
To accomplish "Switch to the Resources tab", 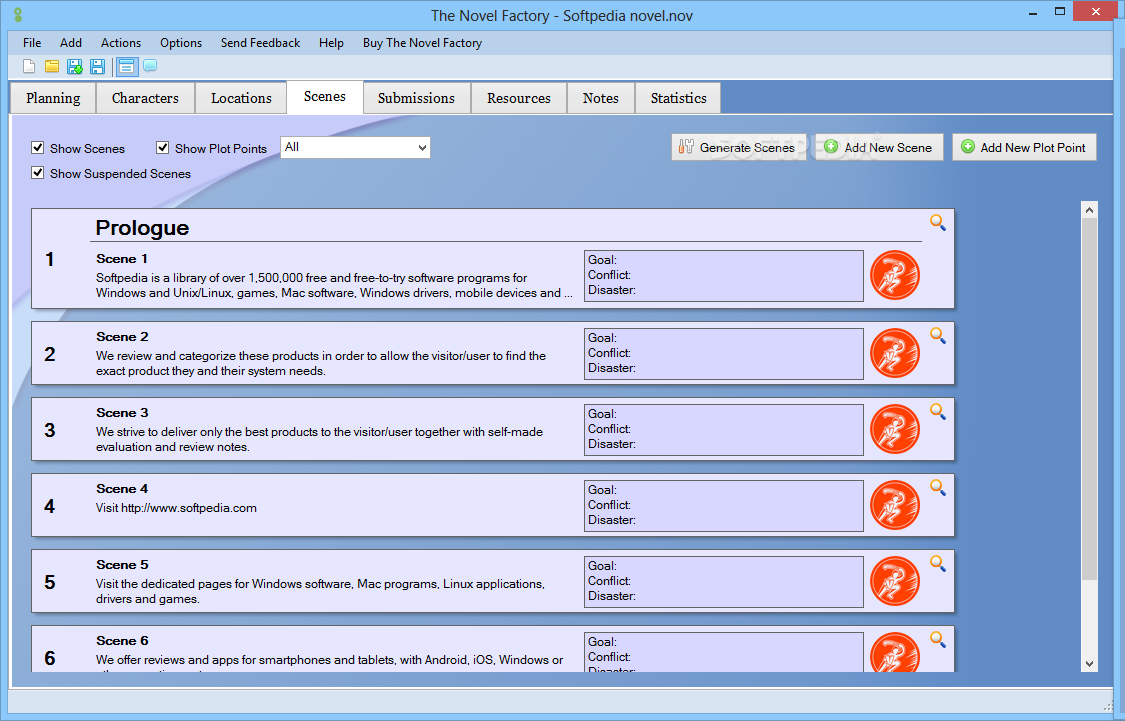I will click(x=519, y=98).
